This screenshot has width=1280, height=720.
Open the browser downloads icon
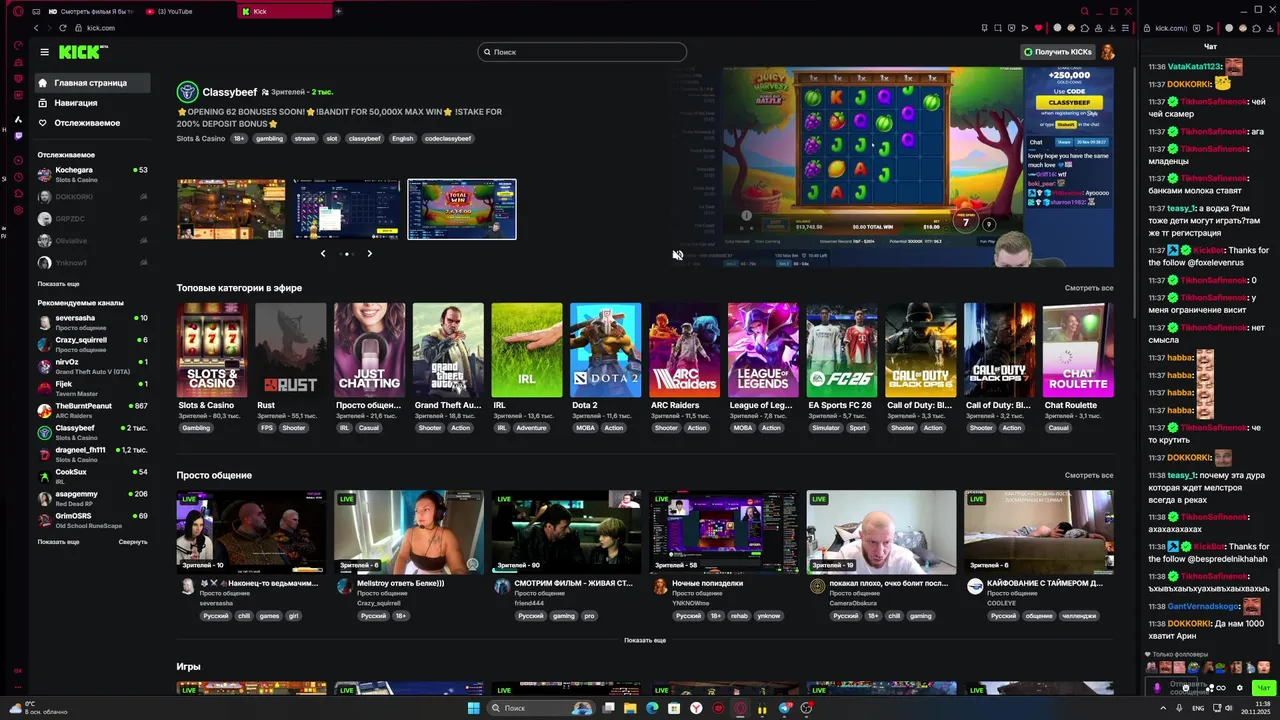coord(1111,28)
